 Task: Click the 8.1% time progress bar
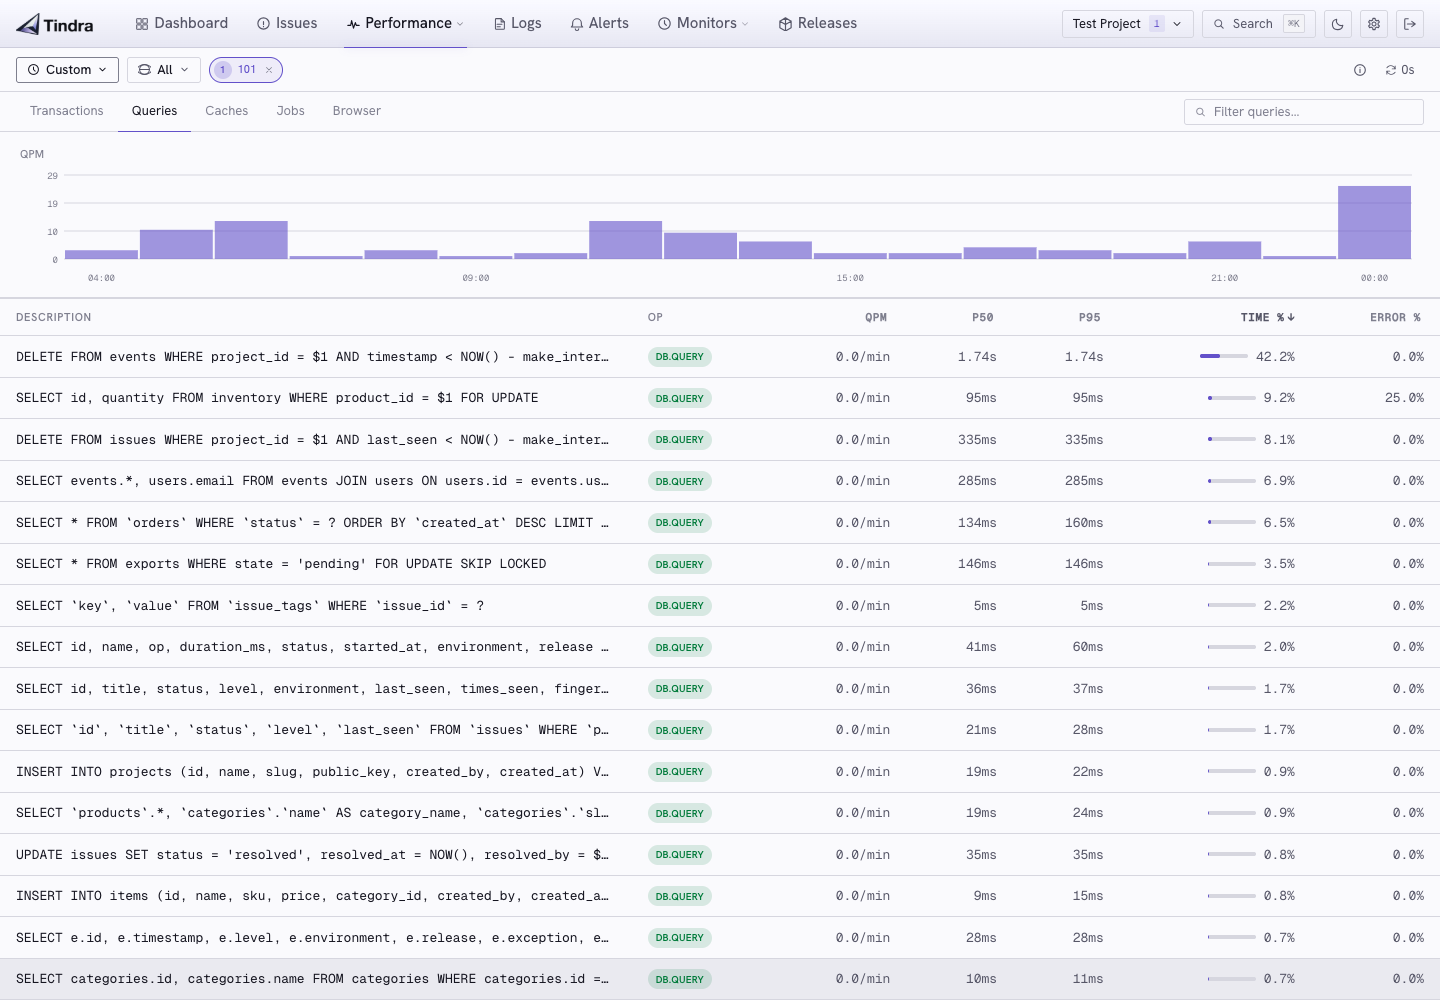1232,439
